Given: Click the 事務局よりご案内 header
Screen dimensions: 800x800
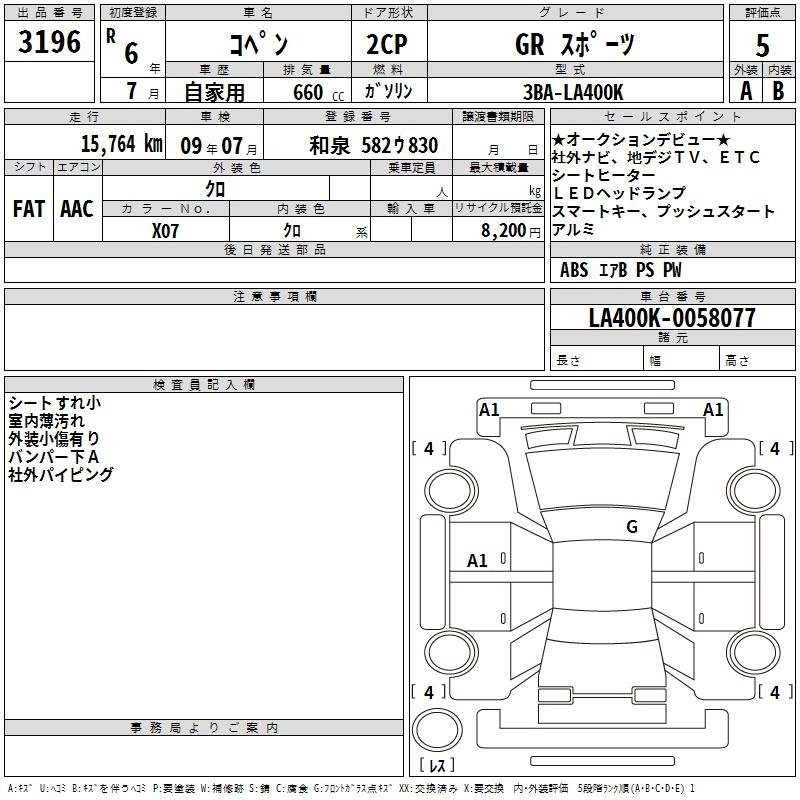Looking at the screenshot, I should click(x=204, y=728).
